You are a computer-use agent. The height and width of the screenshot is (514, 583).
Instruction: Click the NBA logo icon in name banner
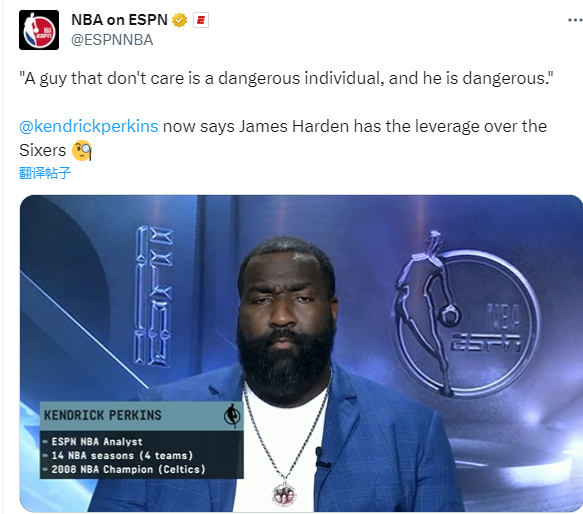[x=232, y=415]
